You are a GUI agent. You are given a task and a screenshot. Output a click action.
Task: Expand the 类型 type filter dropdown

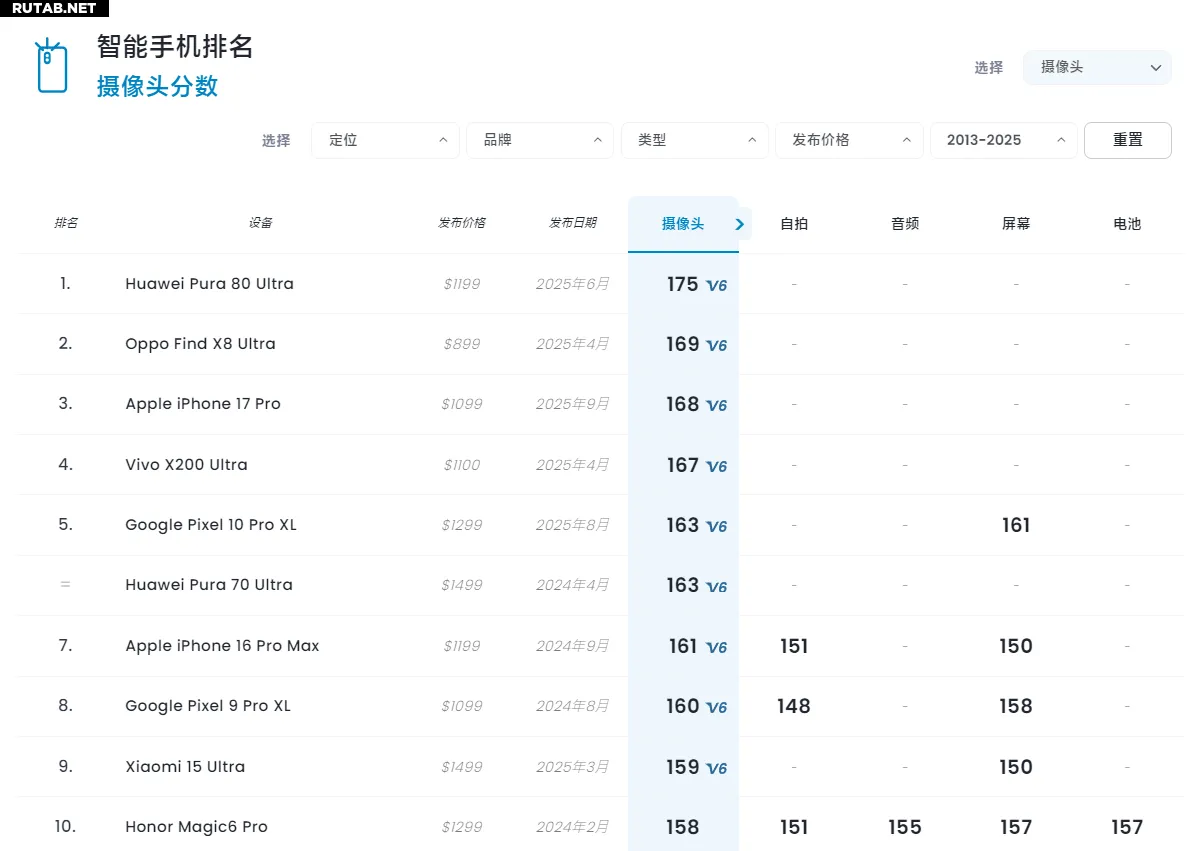tap(695, 140)
